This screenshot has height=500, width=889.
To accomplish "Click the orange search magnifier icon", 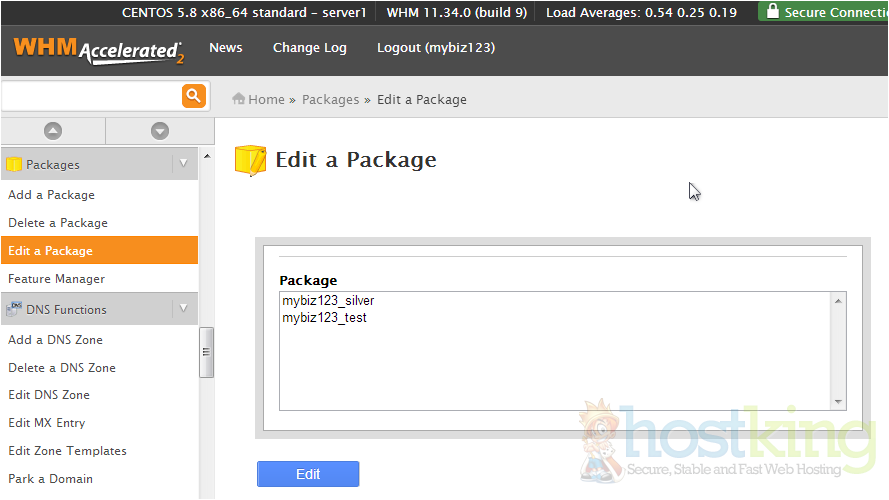I will [193, 96].
